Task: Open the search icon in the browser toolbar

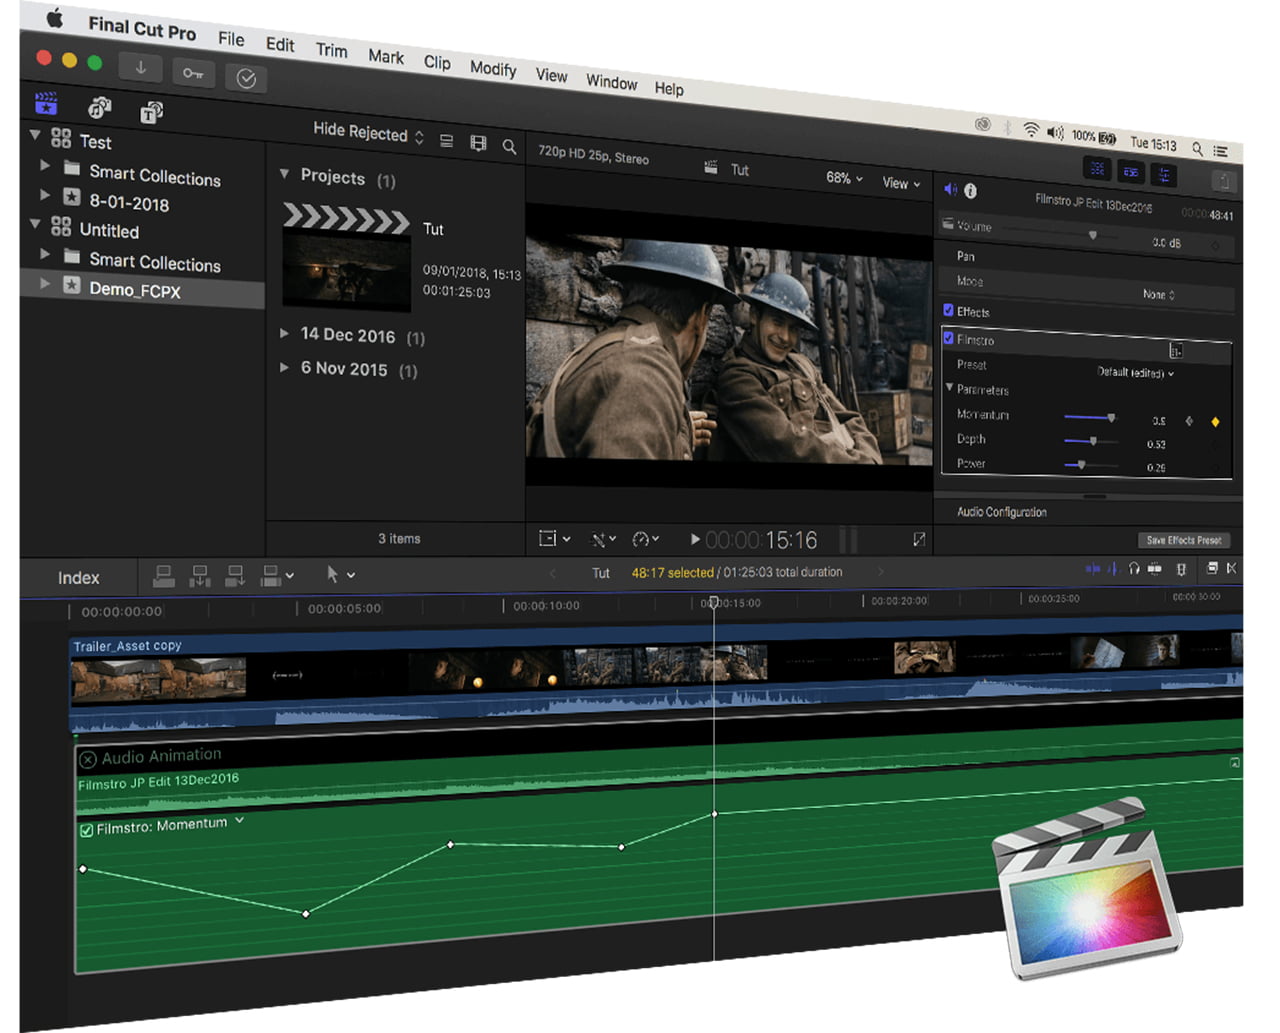Action: (x=510, y=146)
